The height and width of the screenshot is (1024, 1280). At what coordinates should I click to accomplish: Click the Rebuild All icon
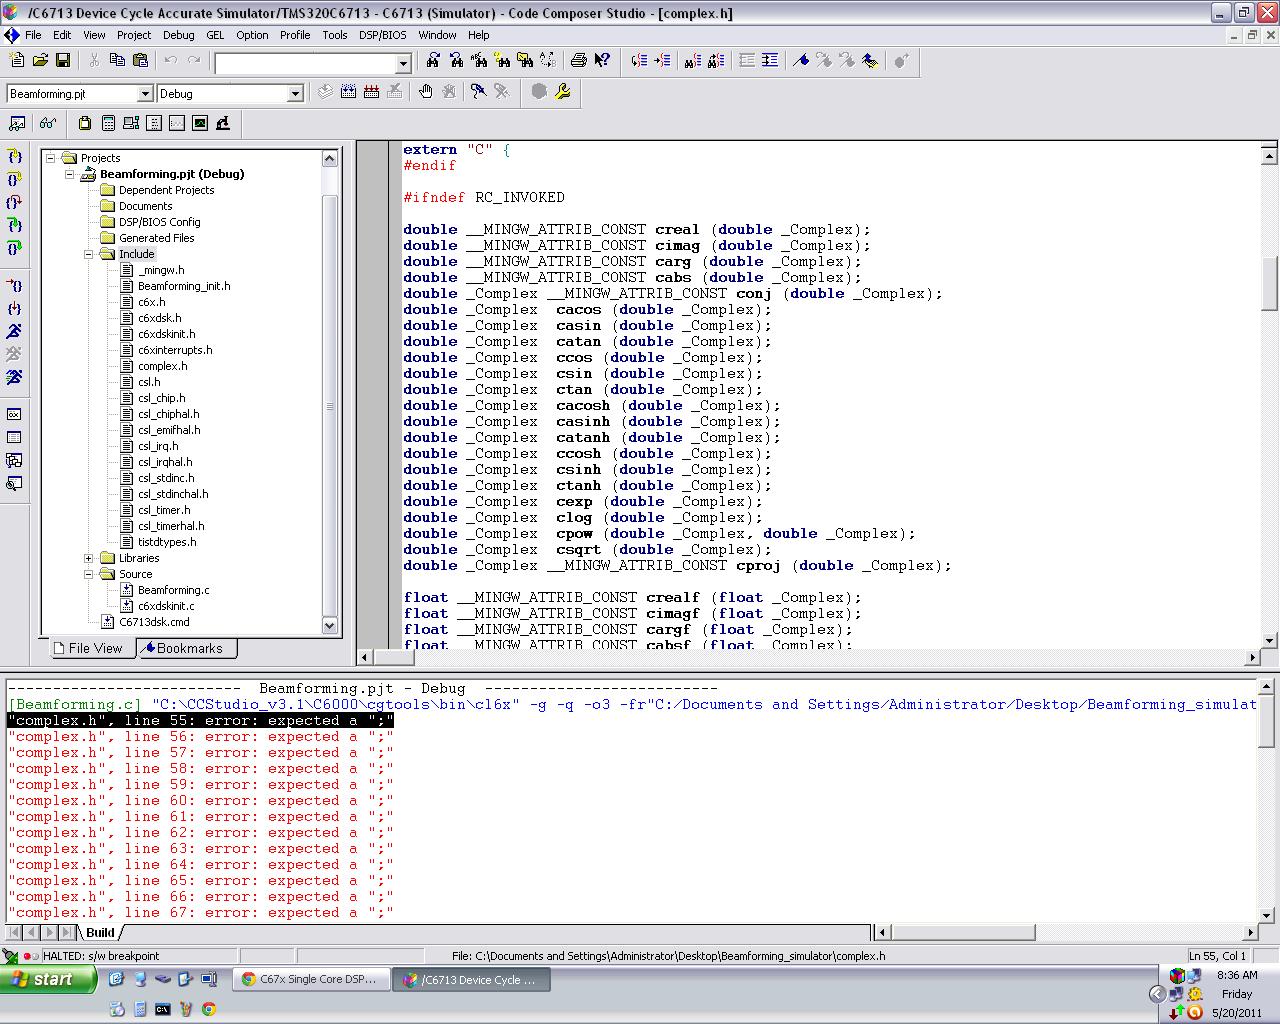[371, 92]
